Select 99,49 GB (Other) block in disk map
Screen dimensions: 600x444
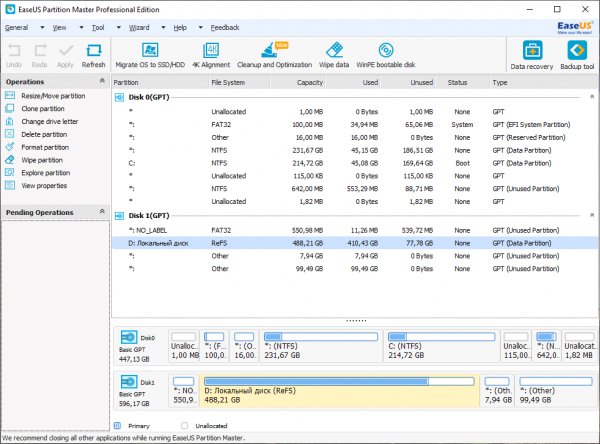tap(556, 390)
